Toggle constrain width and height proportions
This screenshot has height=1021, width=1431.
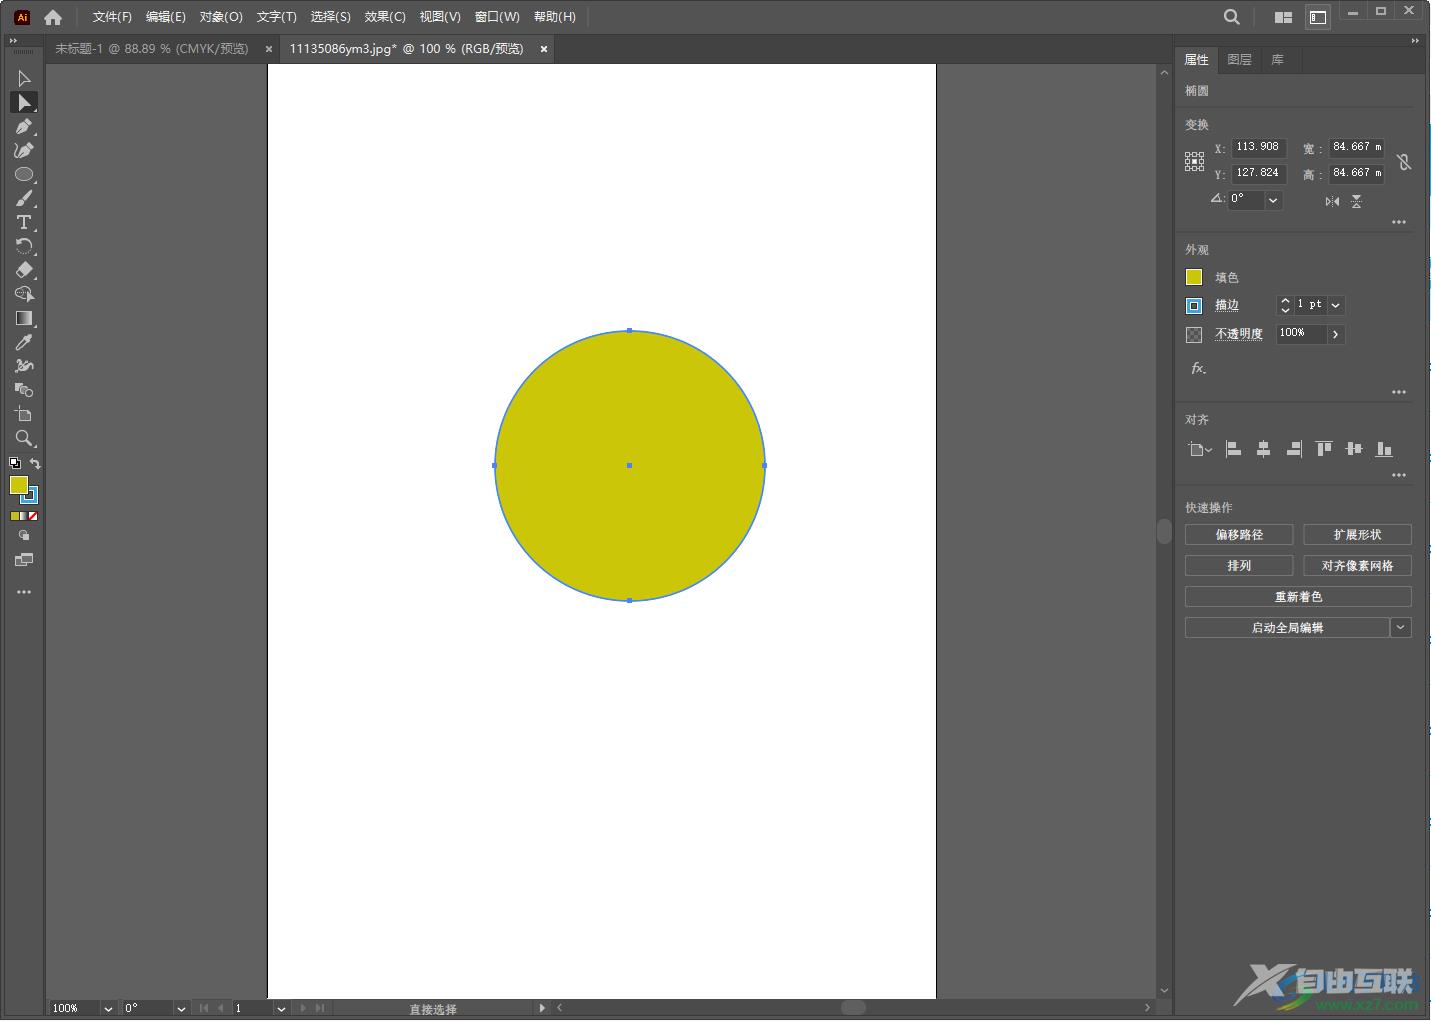point(1404,161)
